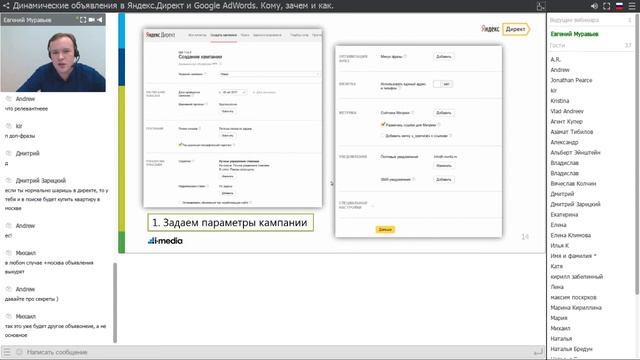Select guest Елена Климова in the list
The width and height of the screenshot is (640, 360).
[571, 235]
